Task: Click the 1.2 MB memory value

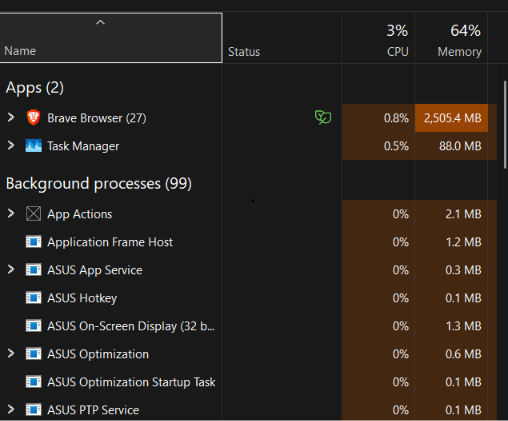Action: (463, 242)
